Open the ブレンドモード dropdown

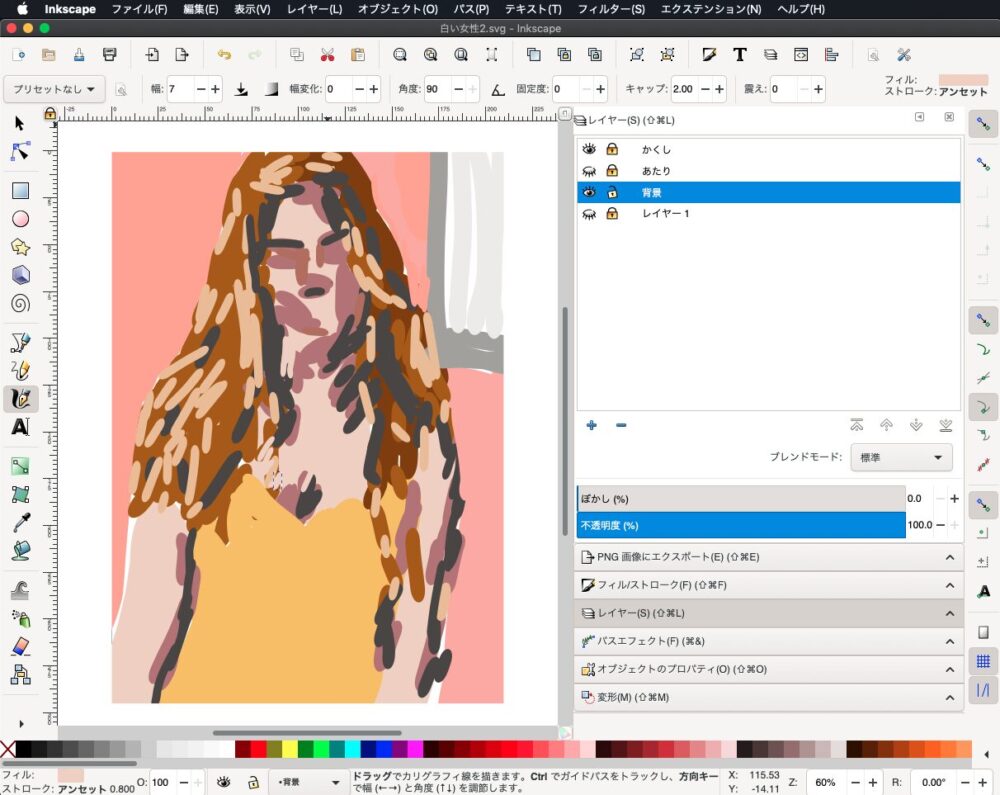[900, 458]
